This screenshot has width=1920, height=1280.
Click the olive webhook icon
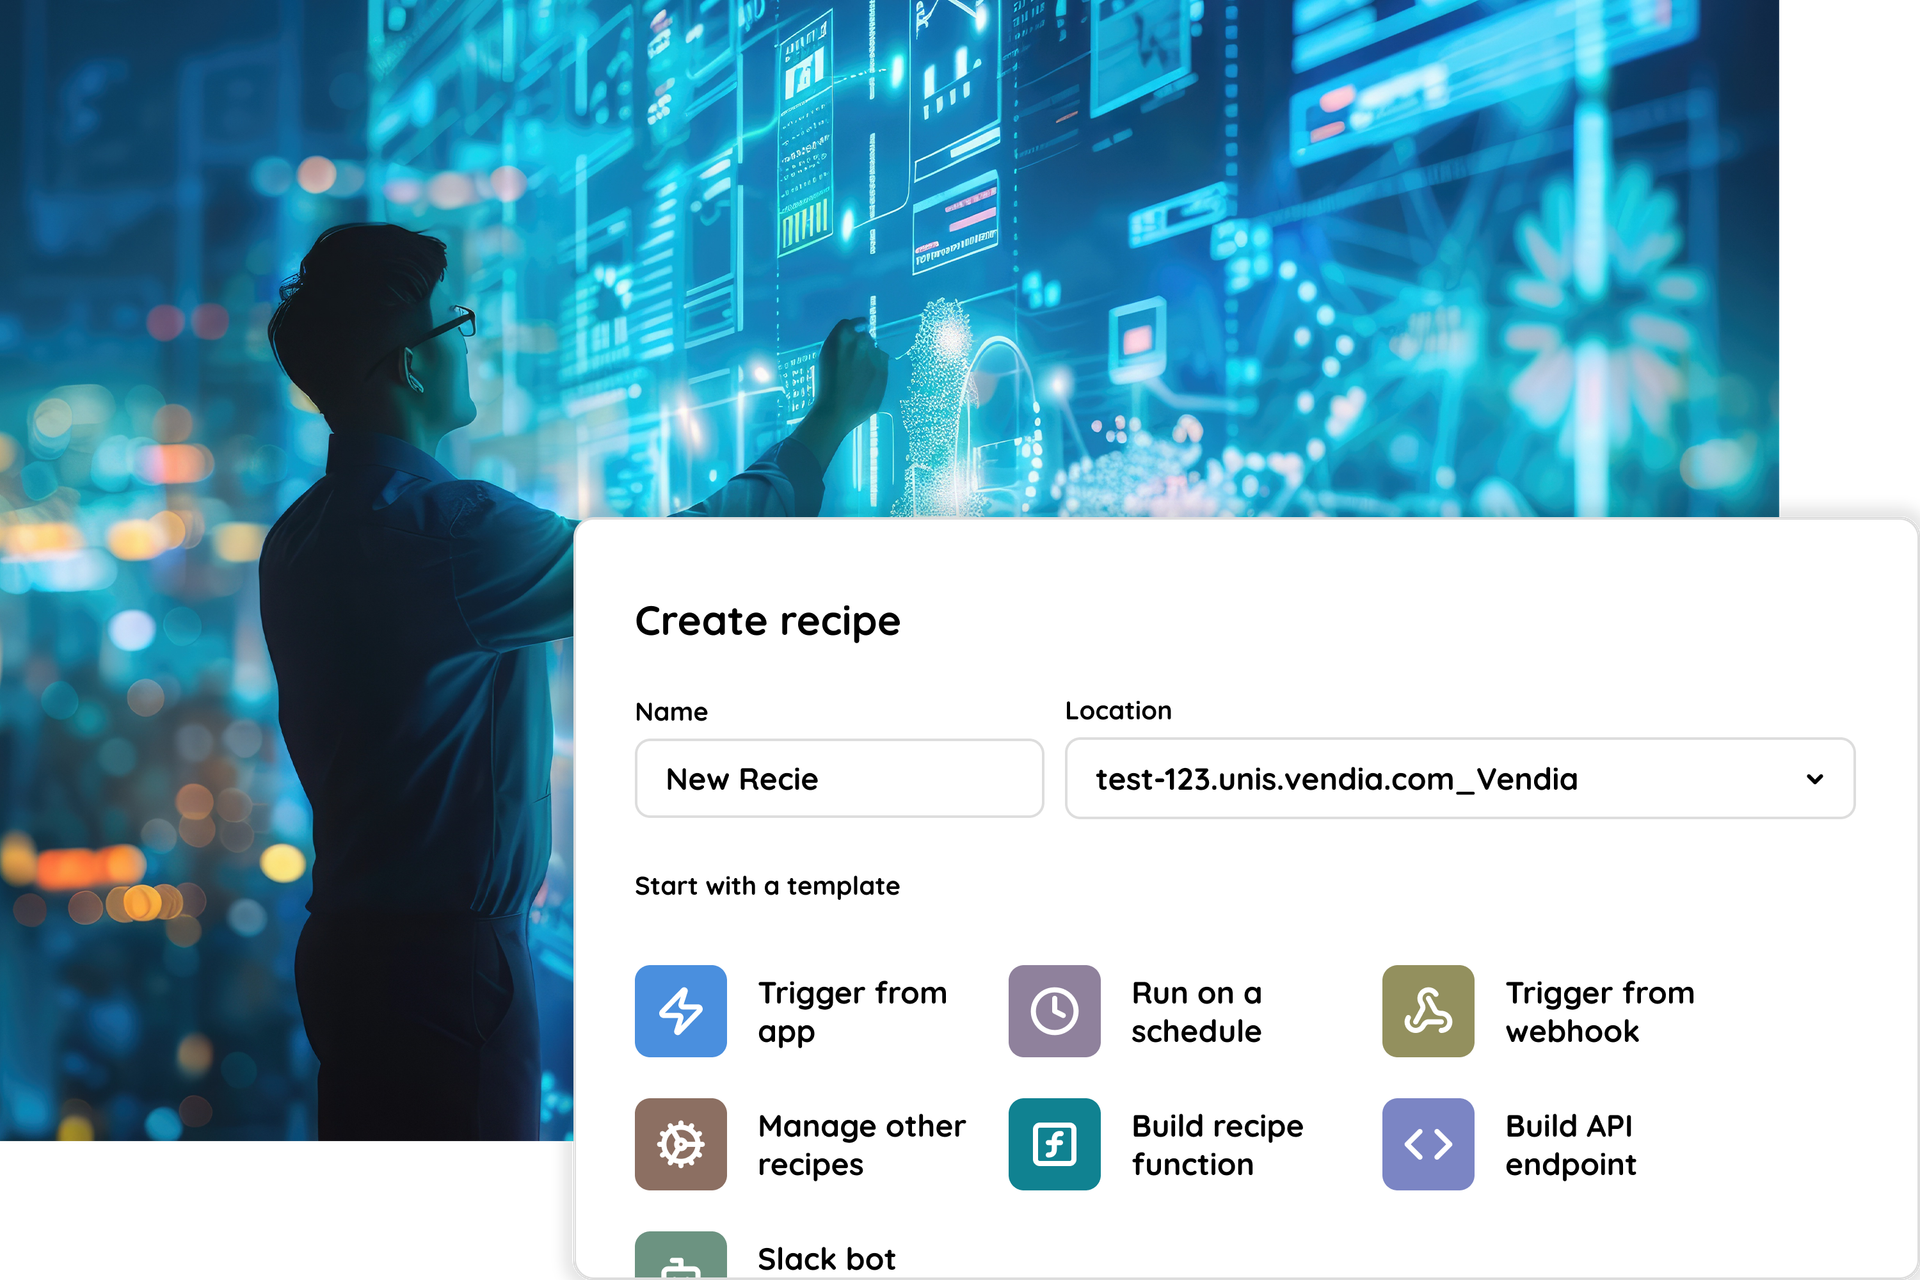point(1427,1010)
